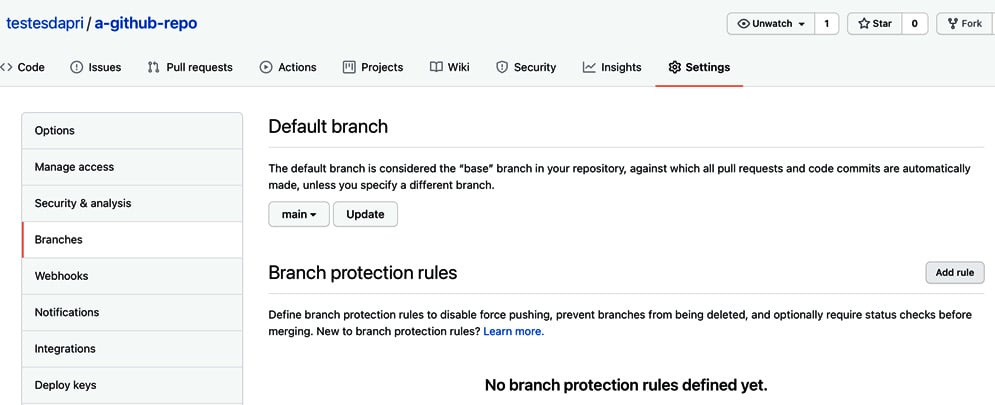The width and height of the screenshot is (995, 405).
Task: Click the Projects board icon
Action: 349,67
